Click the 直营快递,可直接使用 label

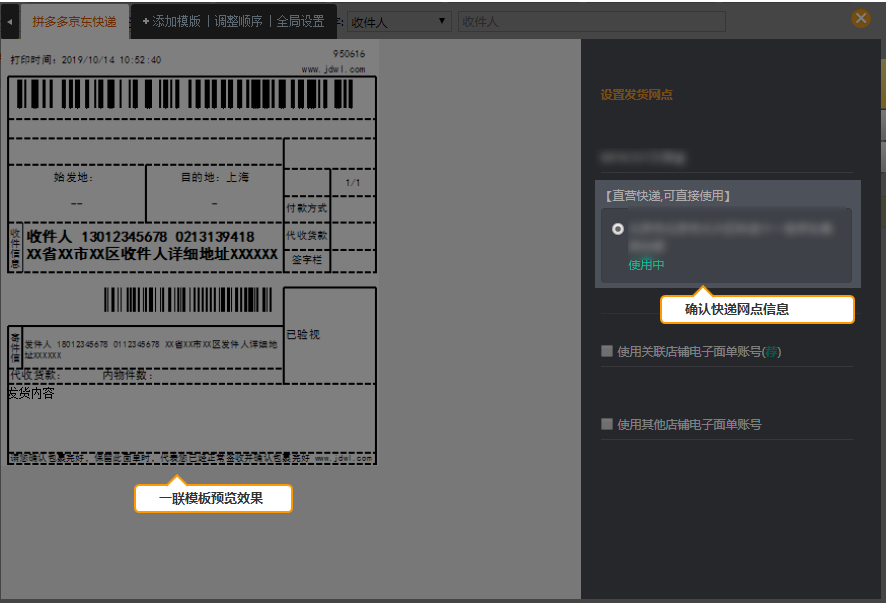667,196
